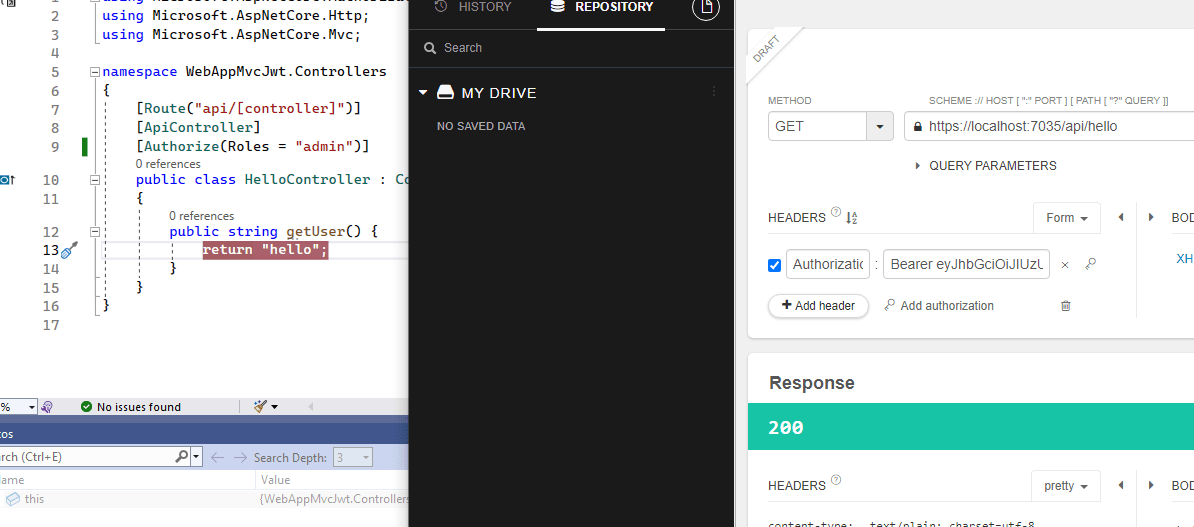Image resolution: width=1194 pixels, height=527 pixels.
Task: Click the '0 references' lens above HelloController
Action: point(168,164)
